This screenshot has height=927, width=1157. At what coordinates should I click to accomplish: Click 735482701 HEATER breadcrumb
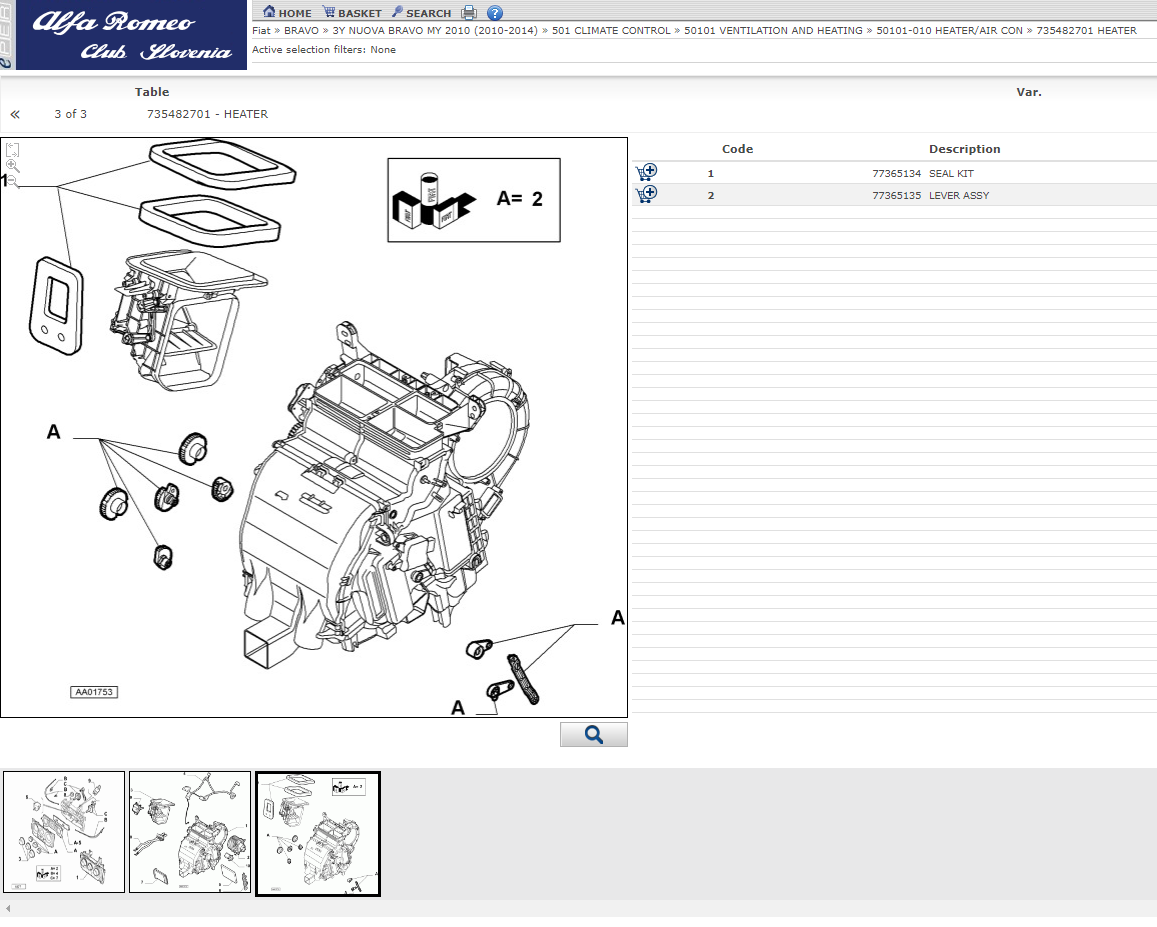[x=1086, y=30]
